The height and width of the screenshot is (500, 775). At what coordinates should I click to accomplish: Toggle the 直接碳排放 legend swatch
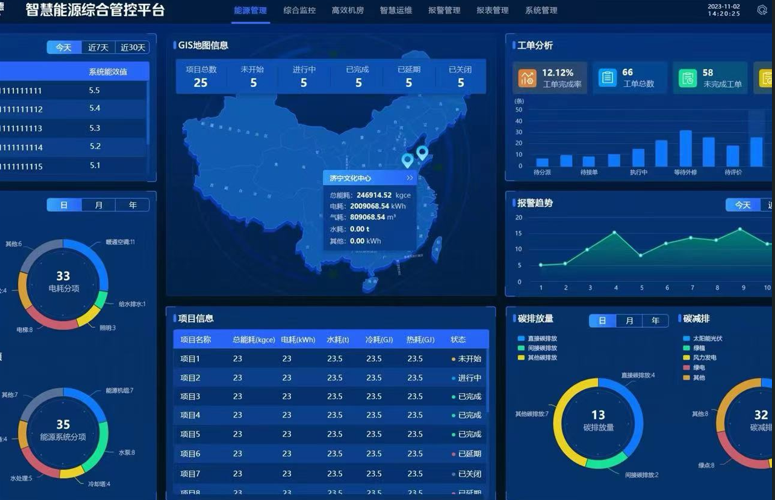click(x=521, y=338)
